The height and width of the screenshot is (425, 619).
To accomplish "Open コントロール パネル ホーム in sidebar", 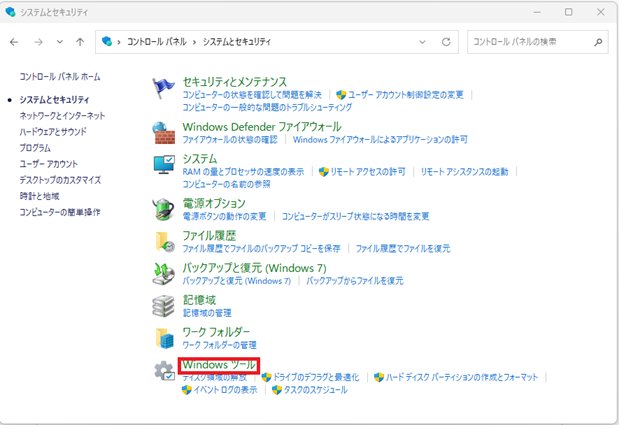I will click(60, 77).
